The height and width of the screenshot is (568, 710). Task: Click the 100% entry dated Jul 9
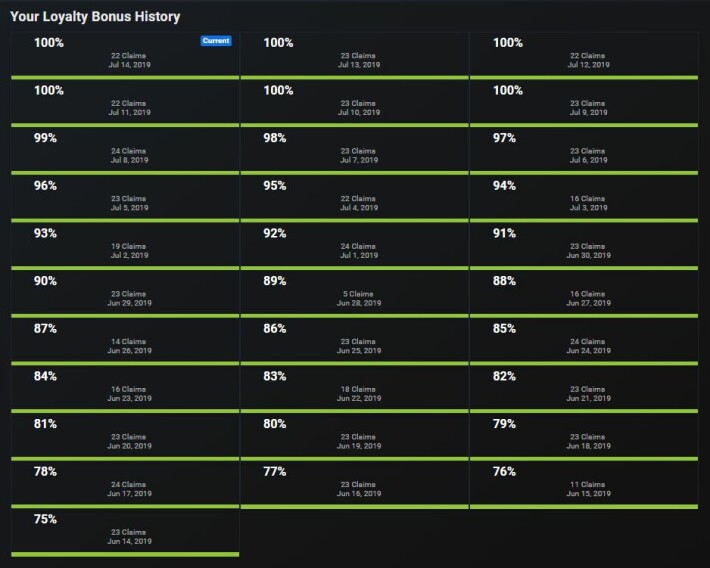tap(584, 103)
